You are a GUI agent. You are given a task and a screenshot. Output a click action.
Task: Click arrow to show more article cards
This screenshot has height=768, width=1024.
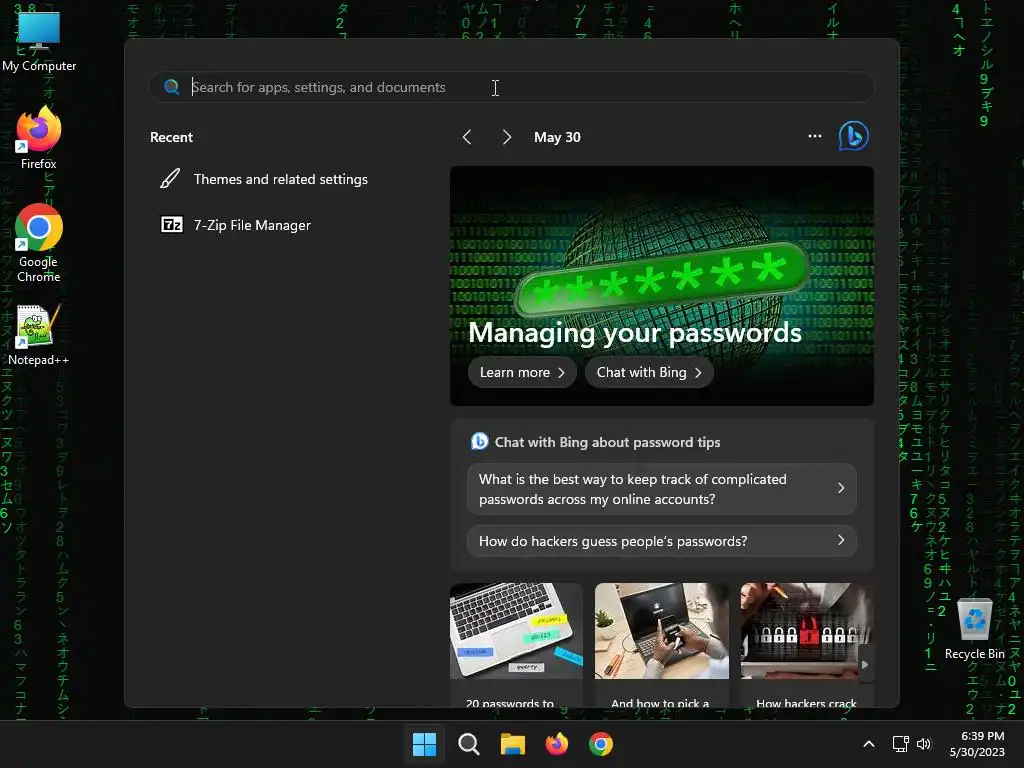[865, 665]
